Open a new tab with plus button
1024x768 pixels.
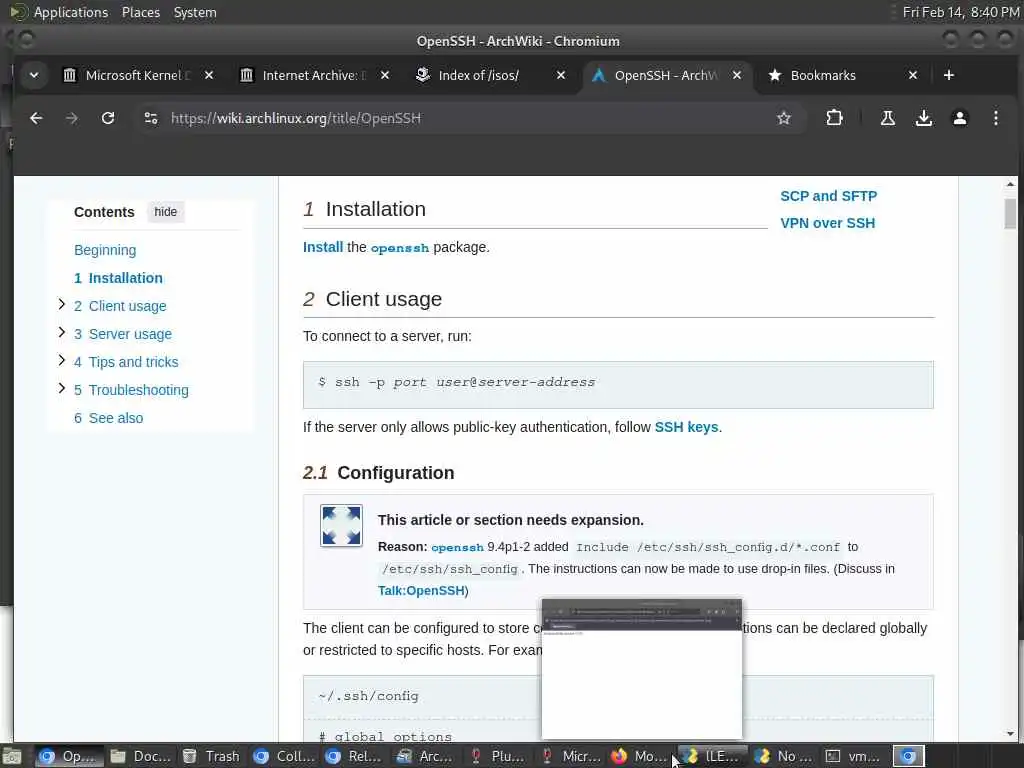949,75
